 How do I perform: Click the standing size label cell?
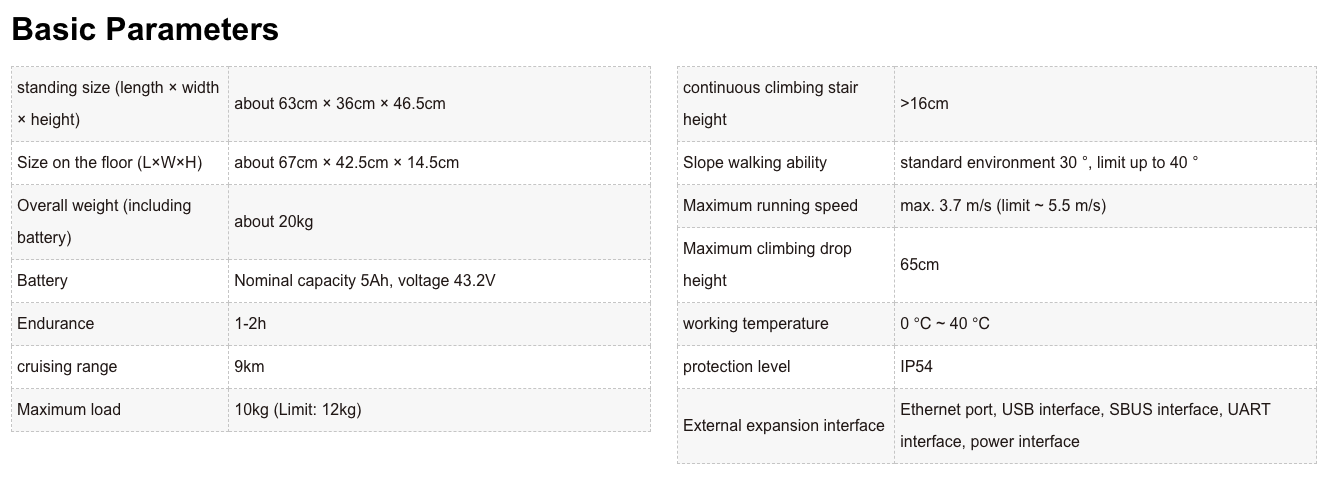click(118, 104)
